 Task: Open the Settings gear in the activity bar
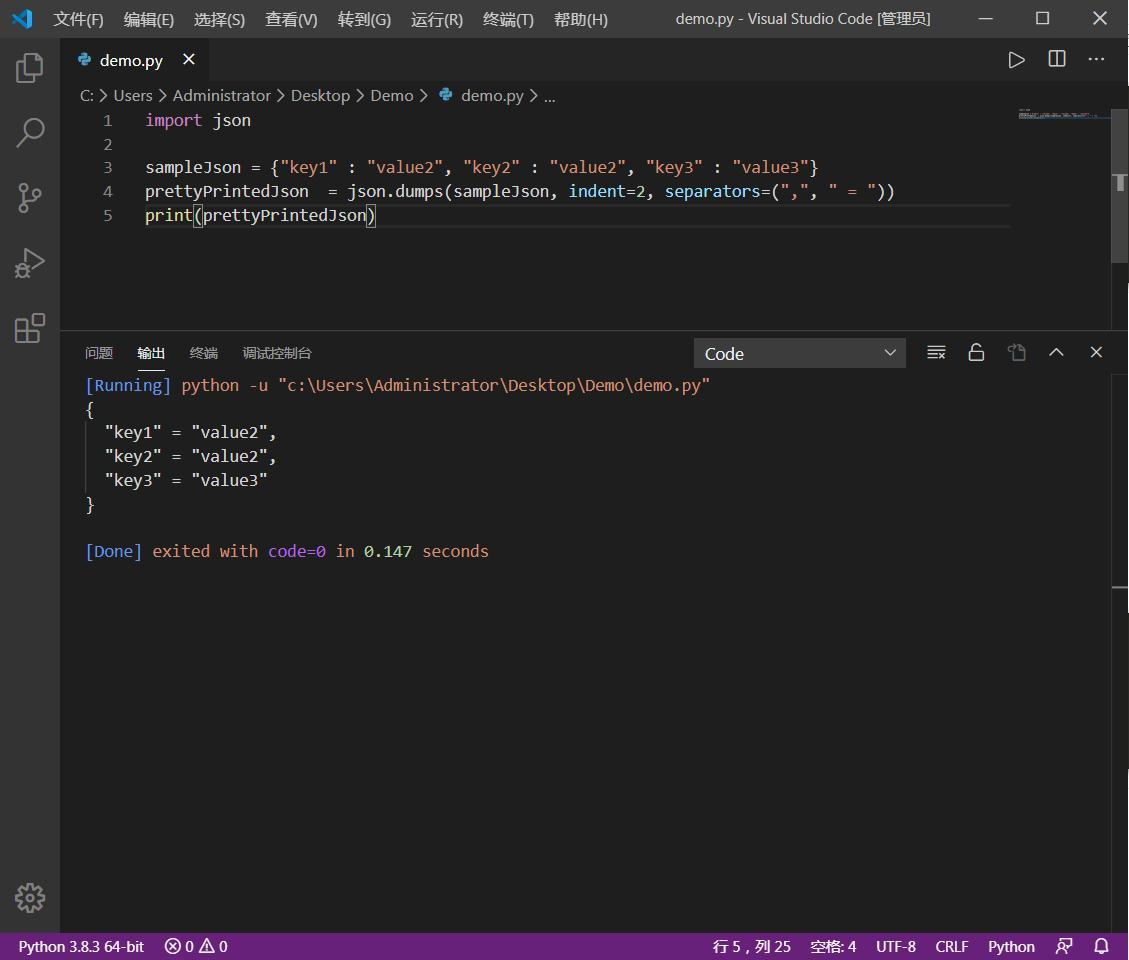point(29,898)
